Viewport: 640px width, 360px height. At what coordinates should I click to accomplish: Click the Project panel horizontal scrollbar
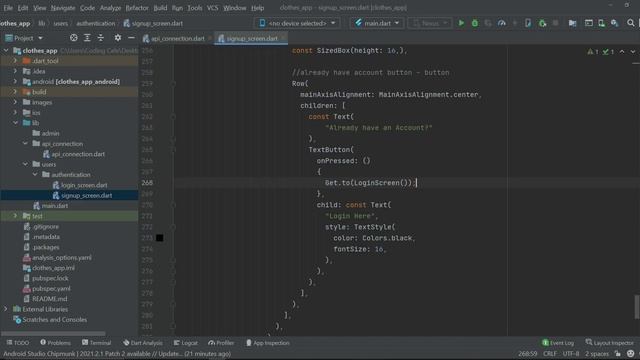(x=53, y=334)
